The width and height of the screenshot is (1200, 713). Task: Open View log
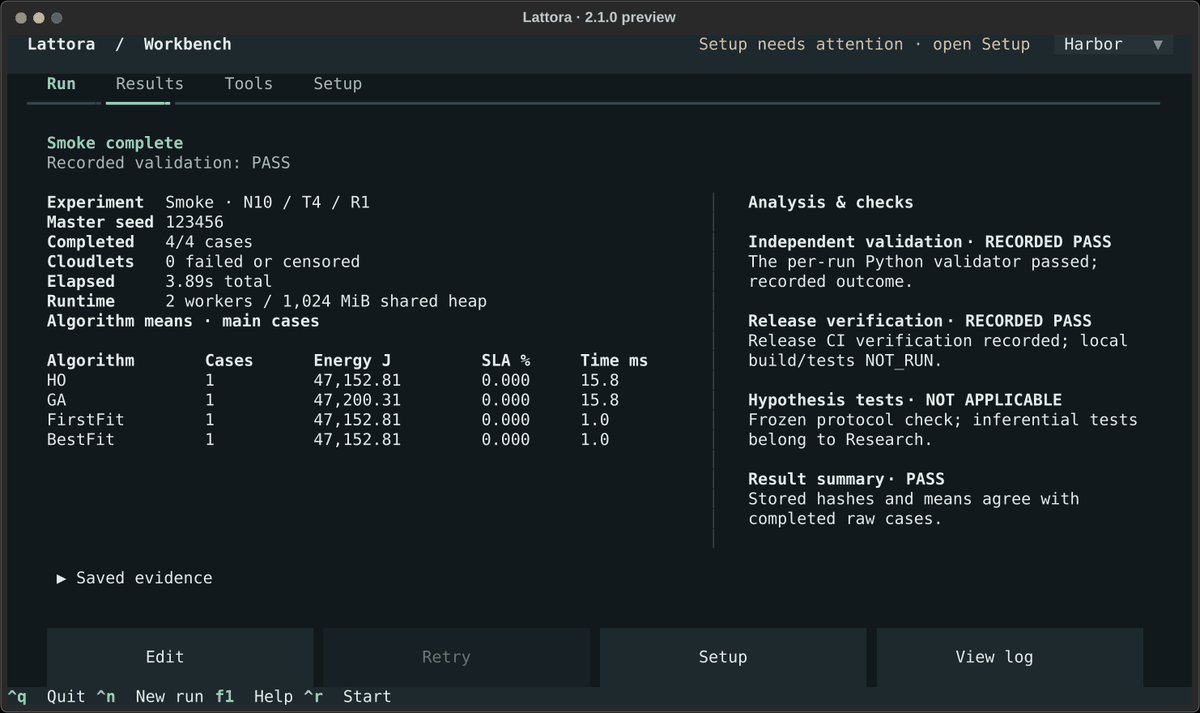coord(1010,657)
